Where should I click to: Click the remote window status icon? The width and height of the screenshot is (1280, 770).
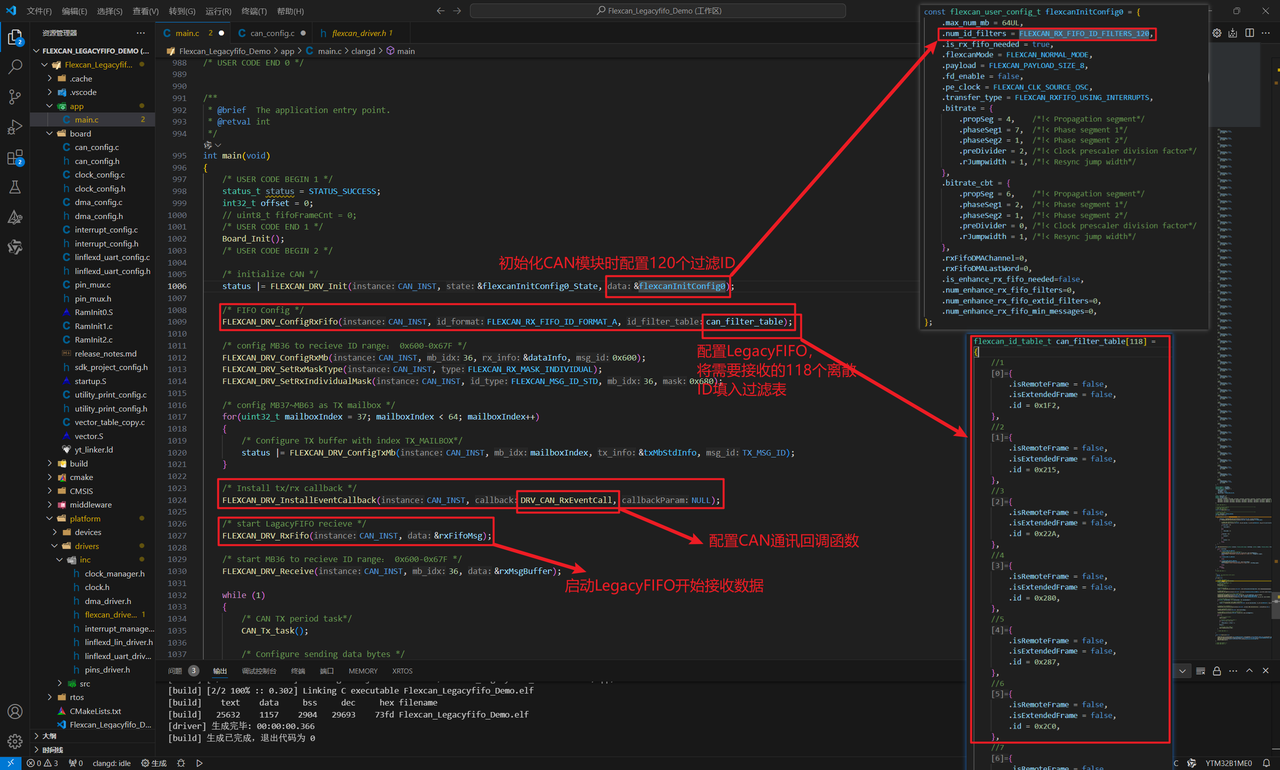click(x=10, y=763)
